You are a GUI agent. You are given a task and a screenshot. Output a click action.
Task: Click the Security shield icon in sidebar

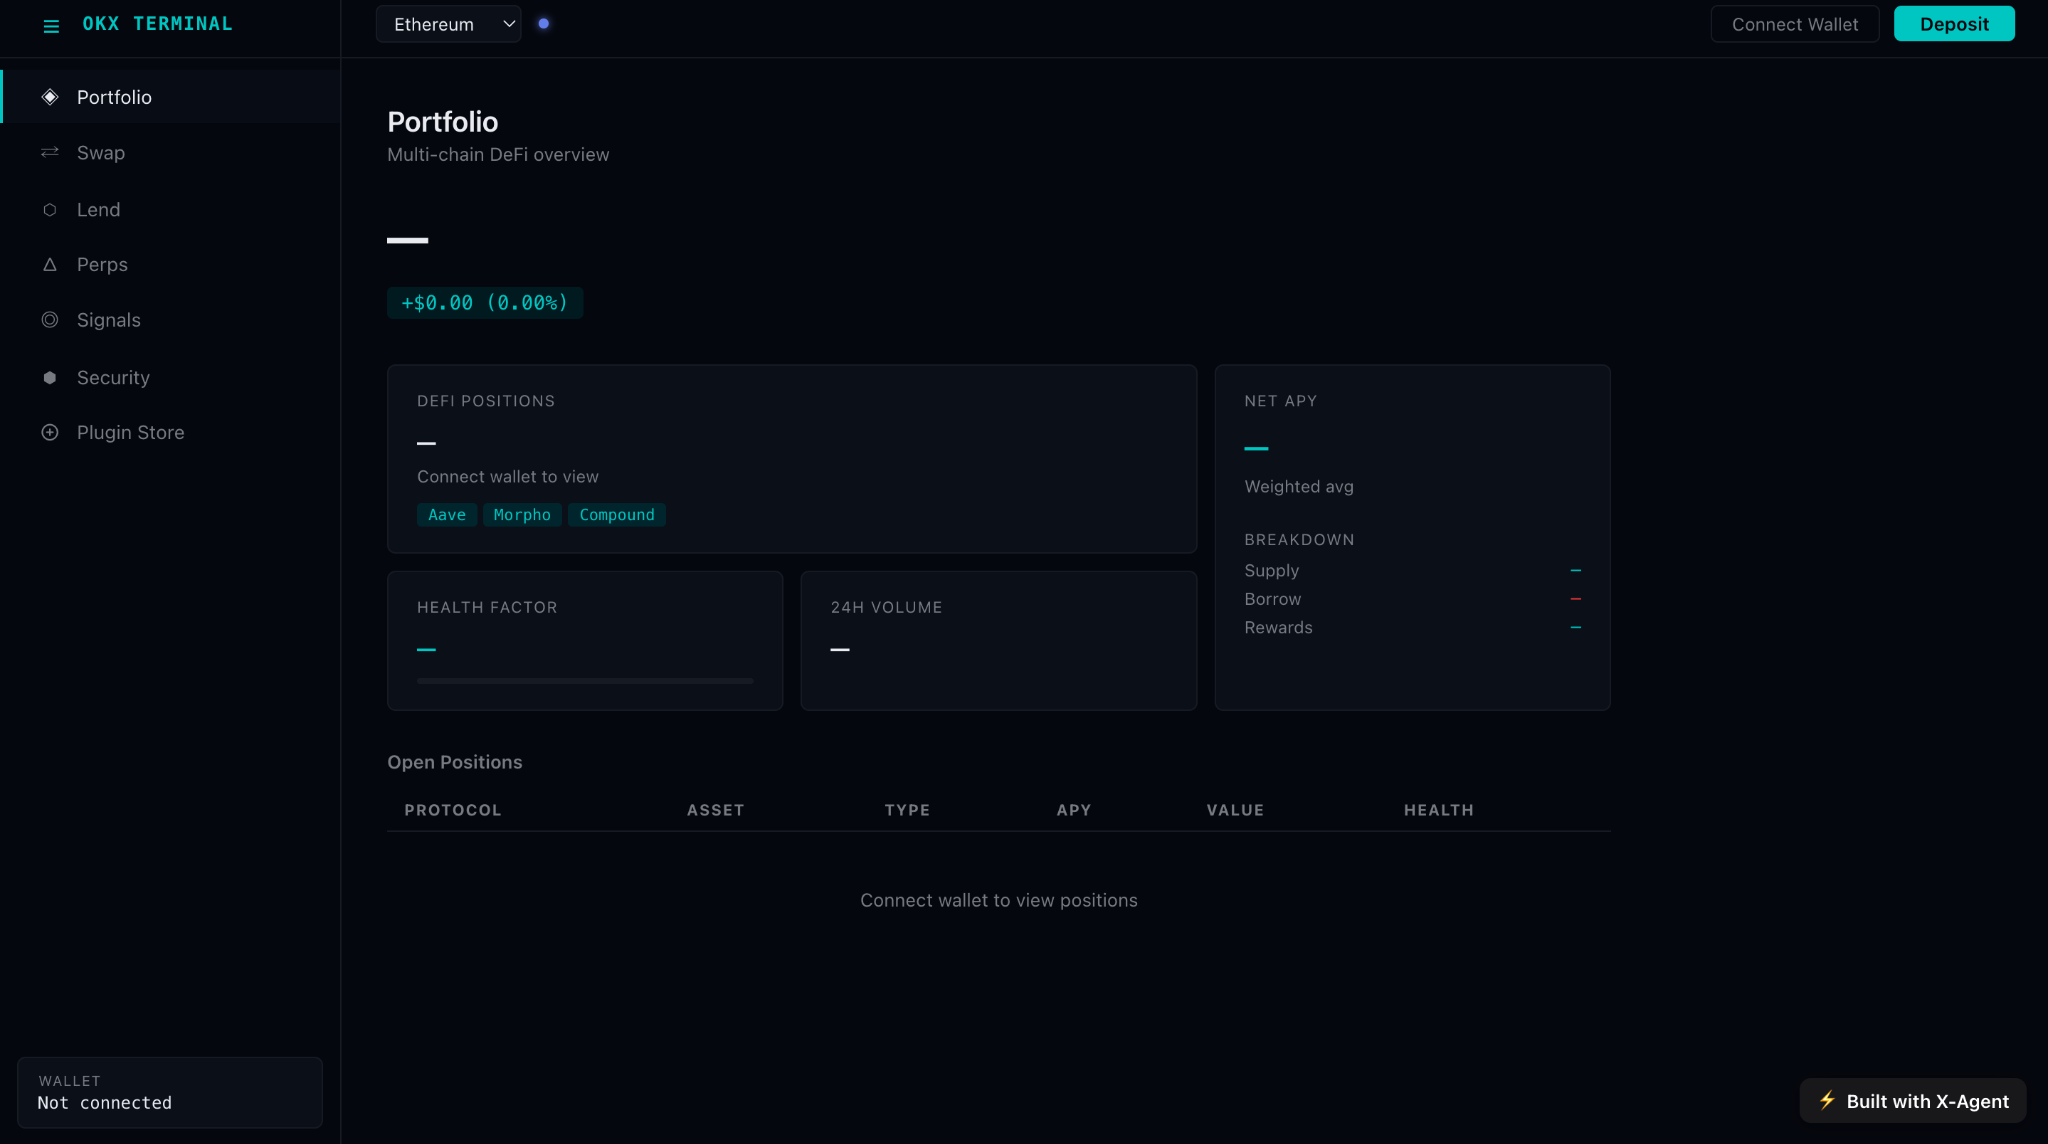click(x=50, y=378)
